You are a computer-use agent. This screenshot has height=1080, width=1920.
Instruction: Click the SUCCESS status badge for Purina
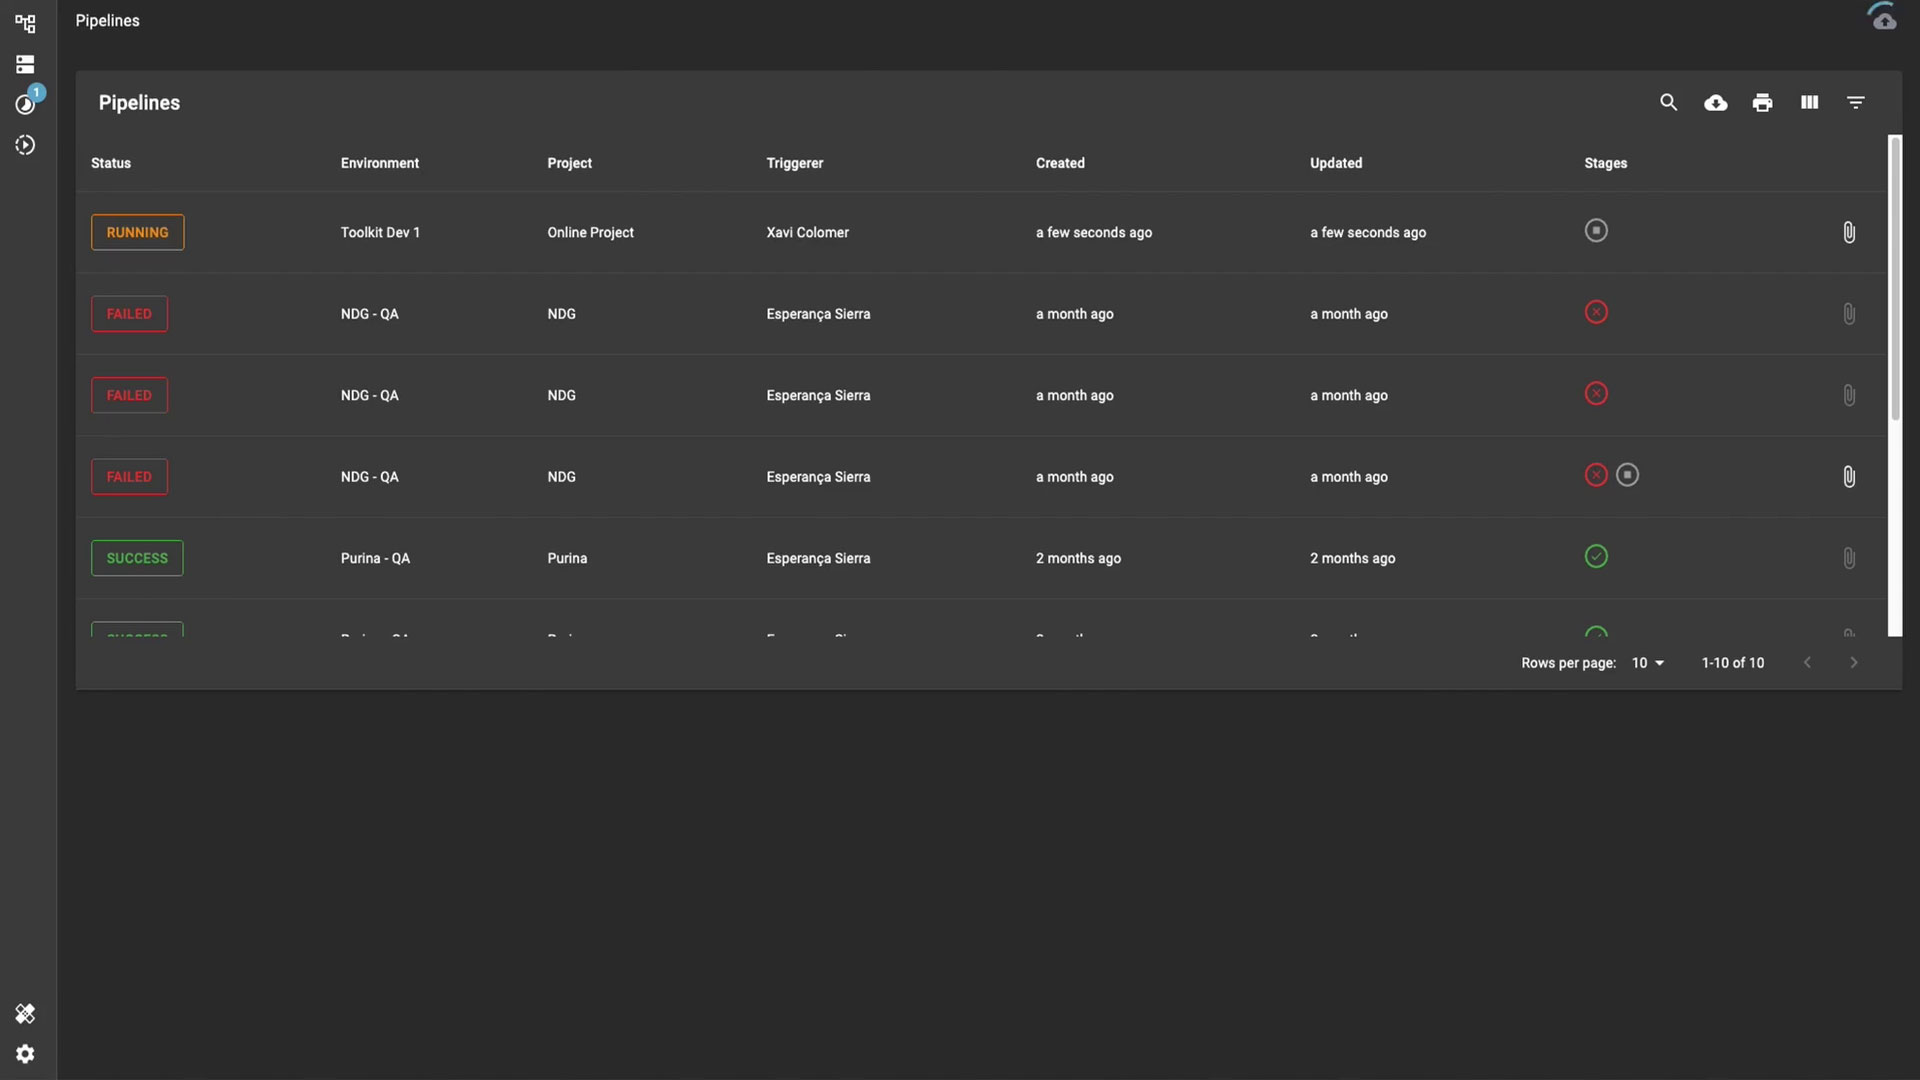(137, 558)
